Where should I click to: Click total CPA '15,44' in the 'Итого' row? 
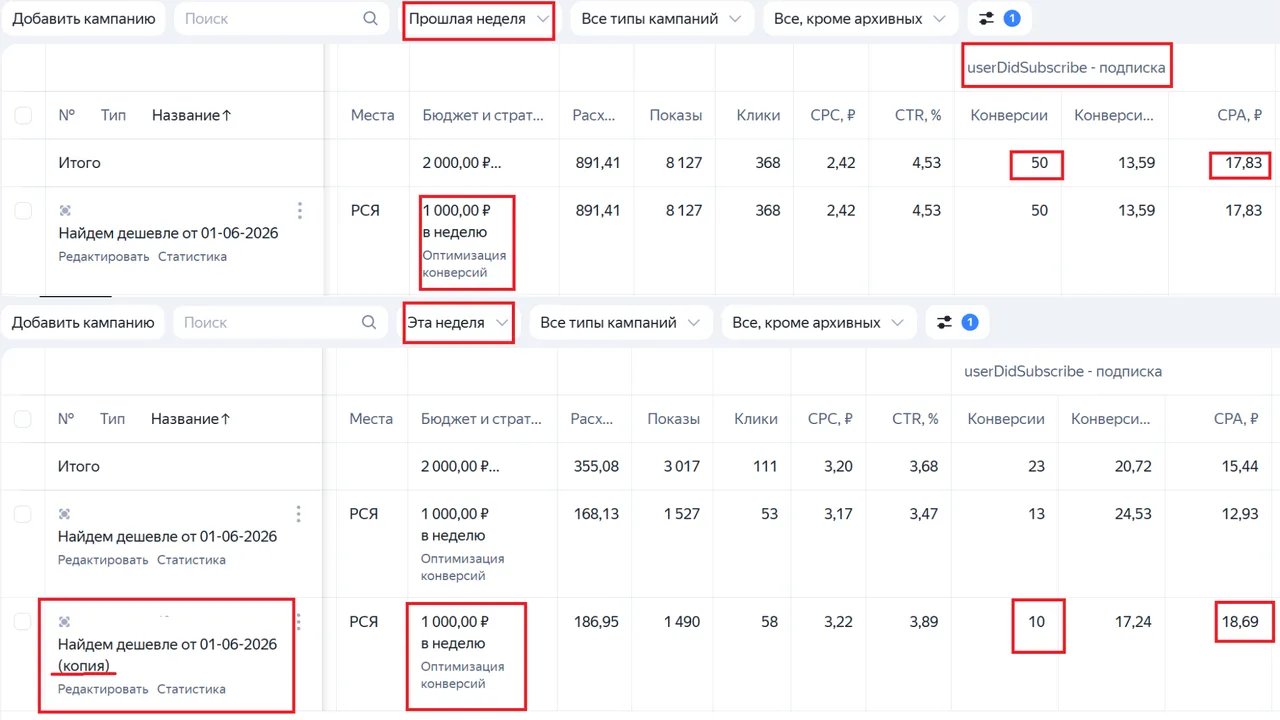(1239, 466)
